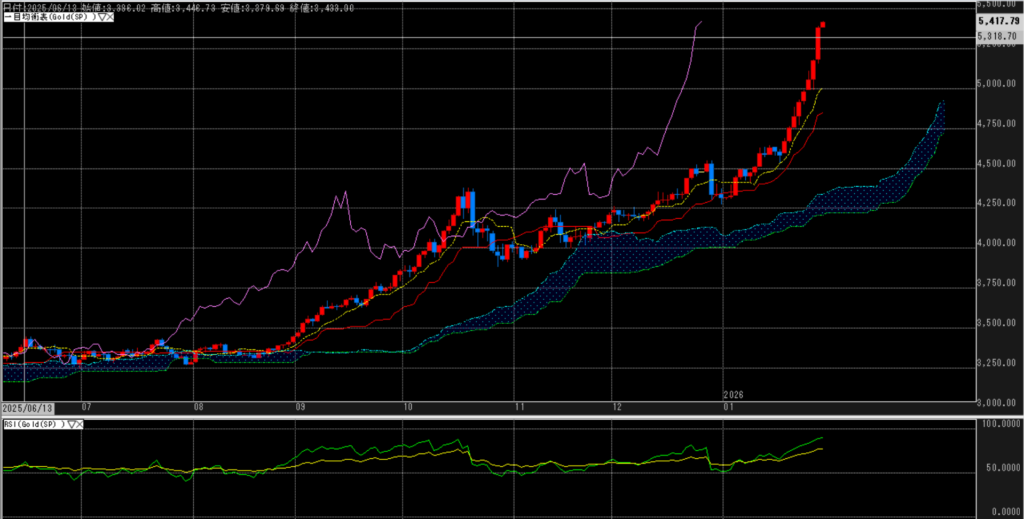Screen dimensions: 1024x519
Task: Close the Ichimoku (一目均衡表) indicator with X
Action: click(x=109, y=19)
